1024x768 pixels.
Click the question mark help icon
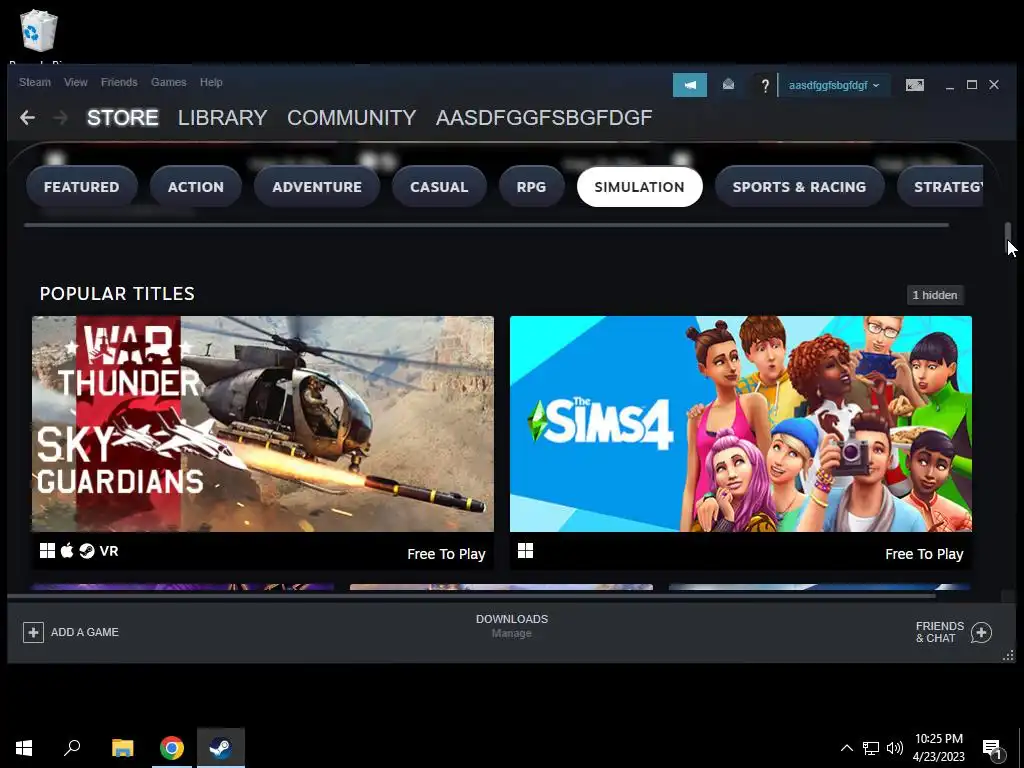[x=765, y=86]
